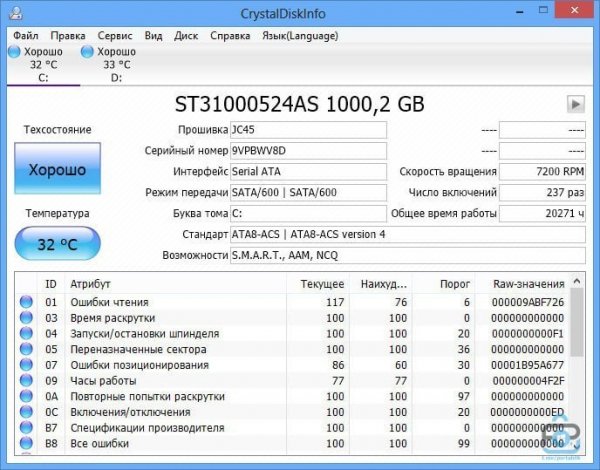Select the Переназначенные сектора row
This screenshot has width=600, height=470.
pos(292,349)
